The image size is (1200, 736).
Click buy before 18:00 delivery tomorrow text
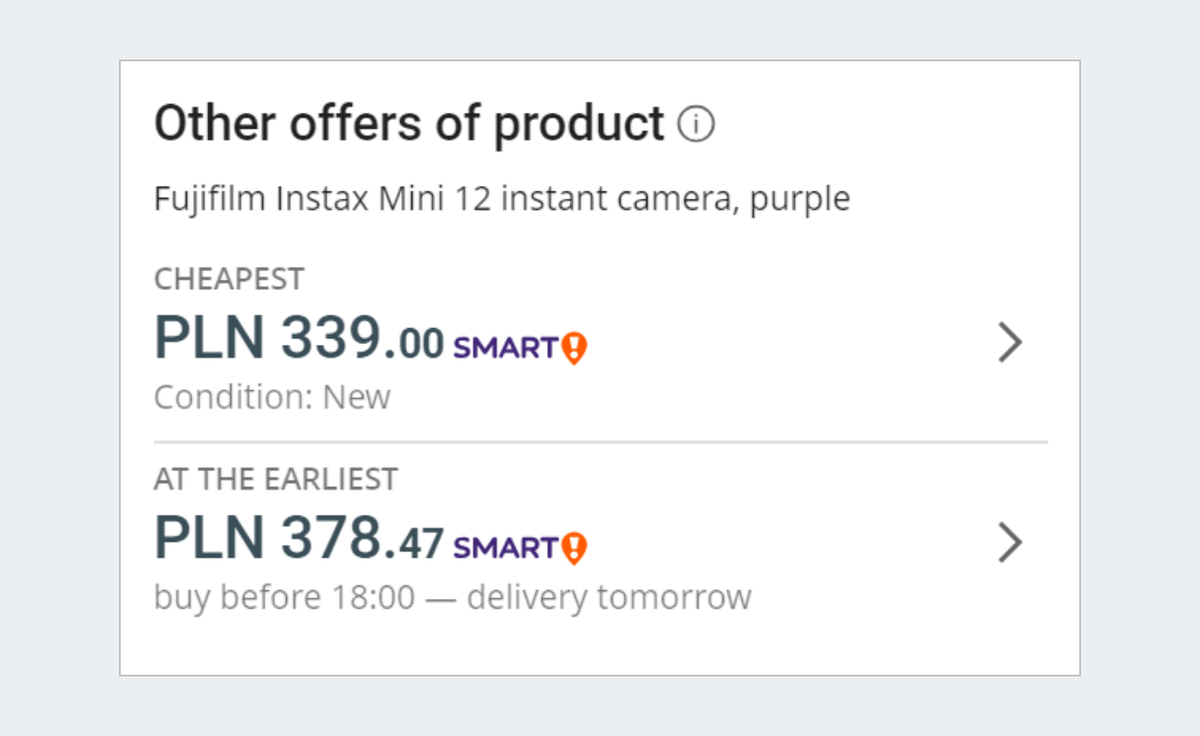pyautogui.click(x=452, y=598)
